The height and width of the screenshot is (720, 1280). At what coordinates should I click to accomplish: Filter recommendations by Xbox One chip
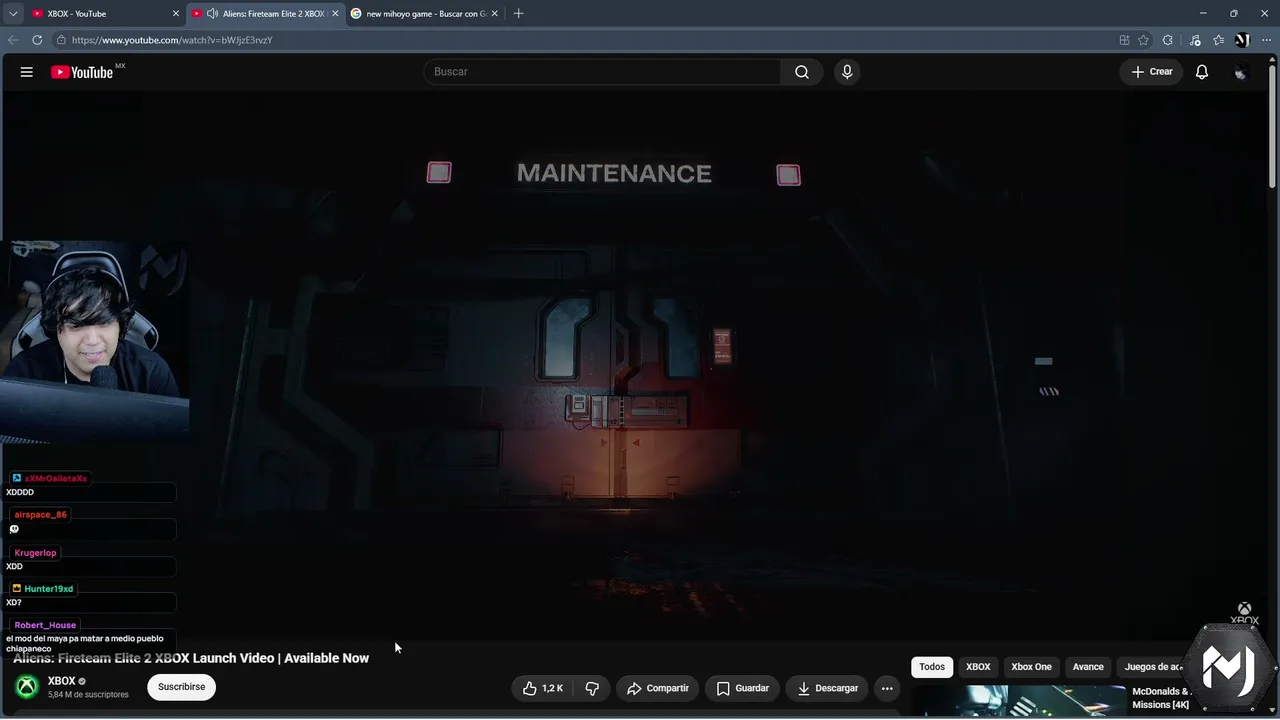pos(1031,667)
